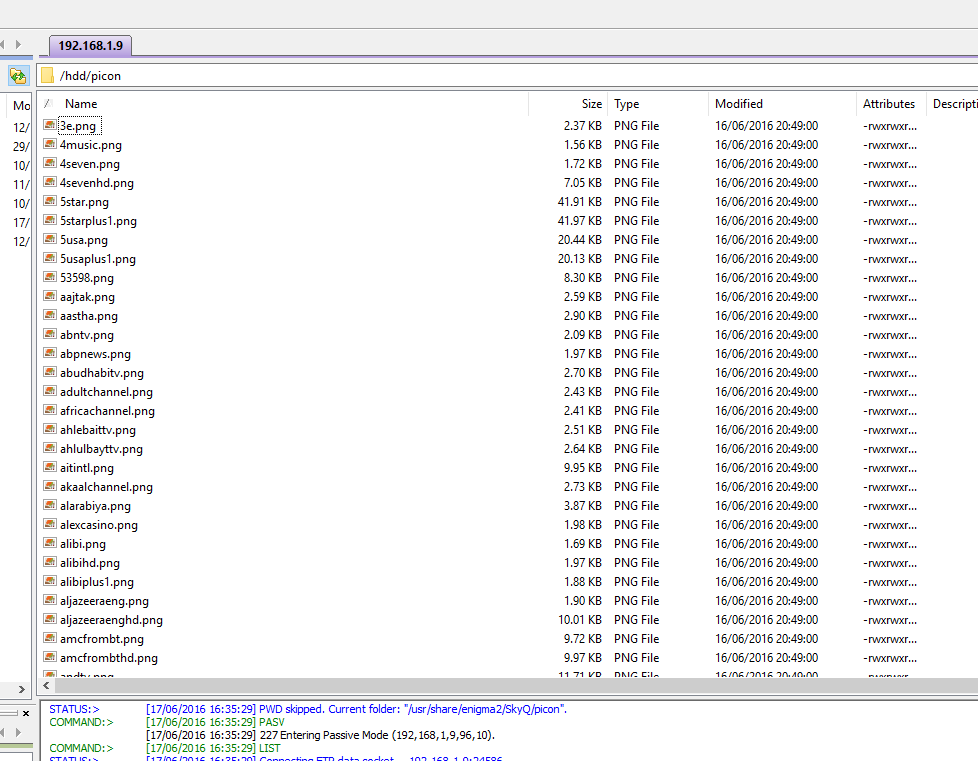The height and width of the screenshot is (761, 978).
Task: Select the 3e.png file icon
Action: coord(50,125)
